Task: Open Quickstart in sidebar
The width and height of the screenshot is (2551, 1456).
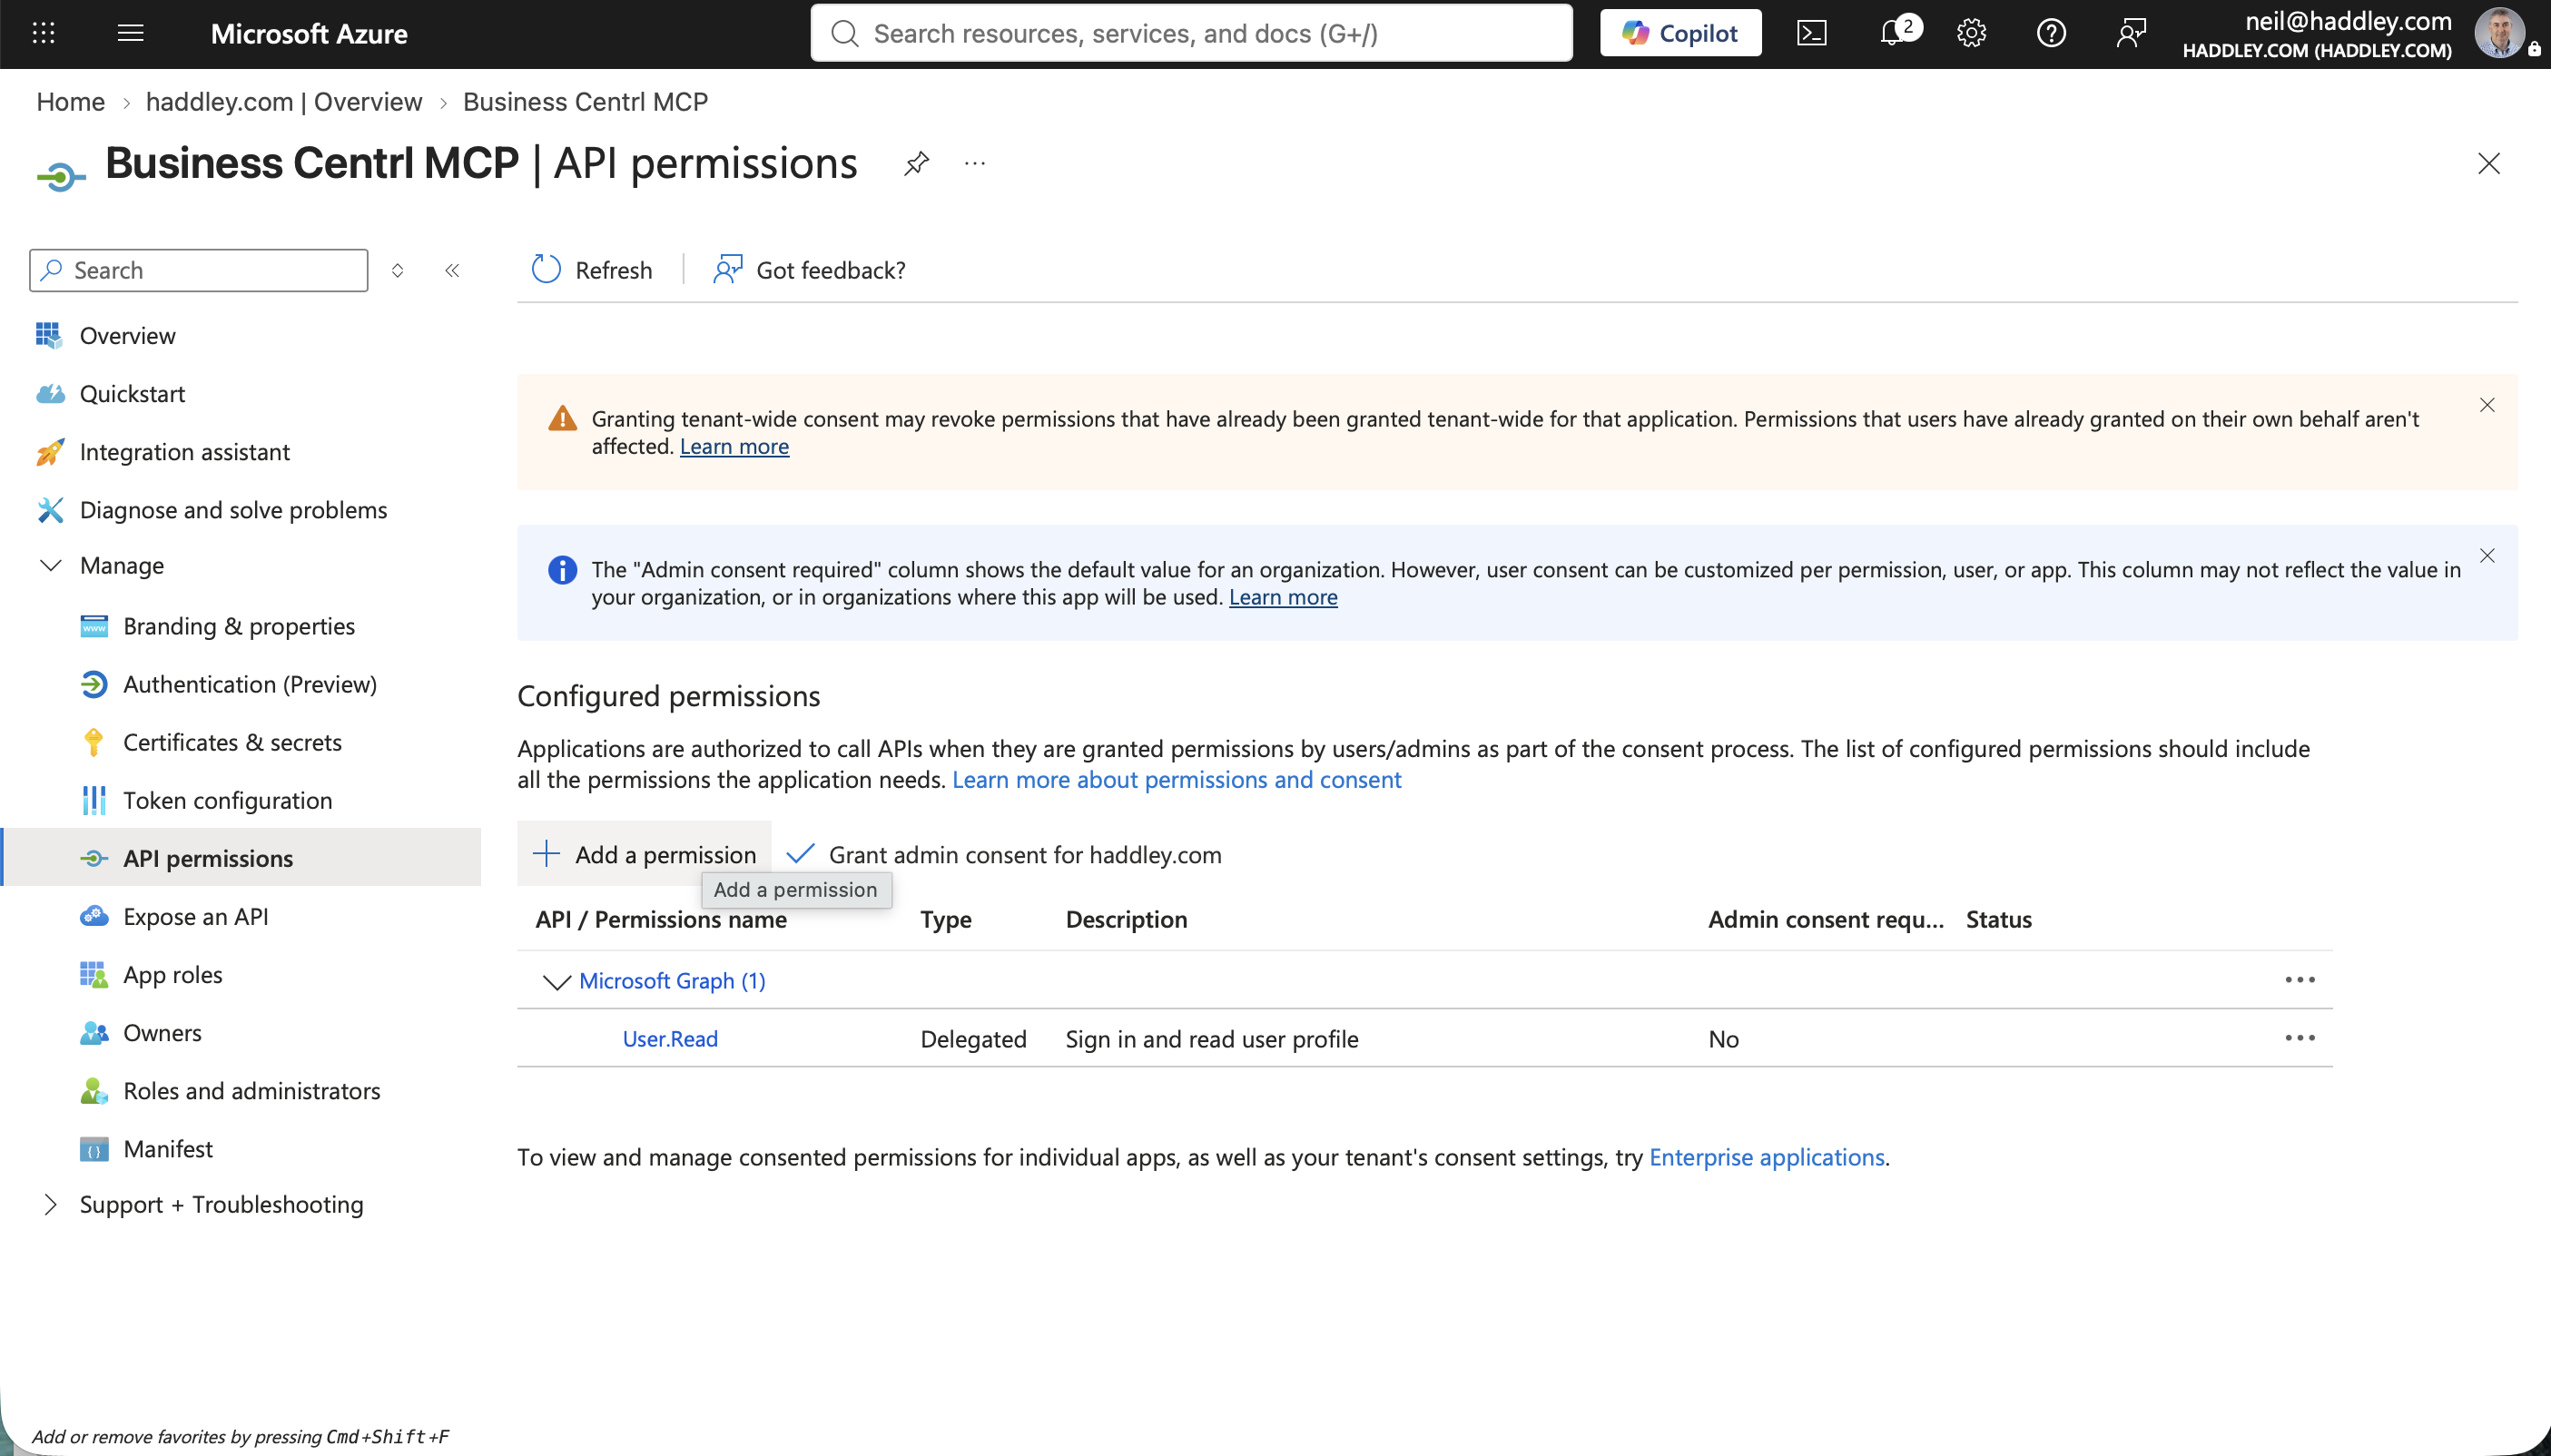Action: click(x=132, y=393)
